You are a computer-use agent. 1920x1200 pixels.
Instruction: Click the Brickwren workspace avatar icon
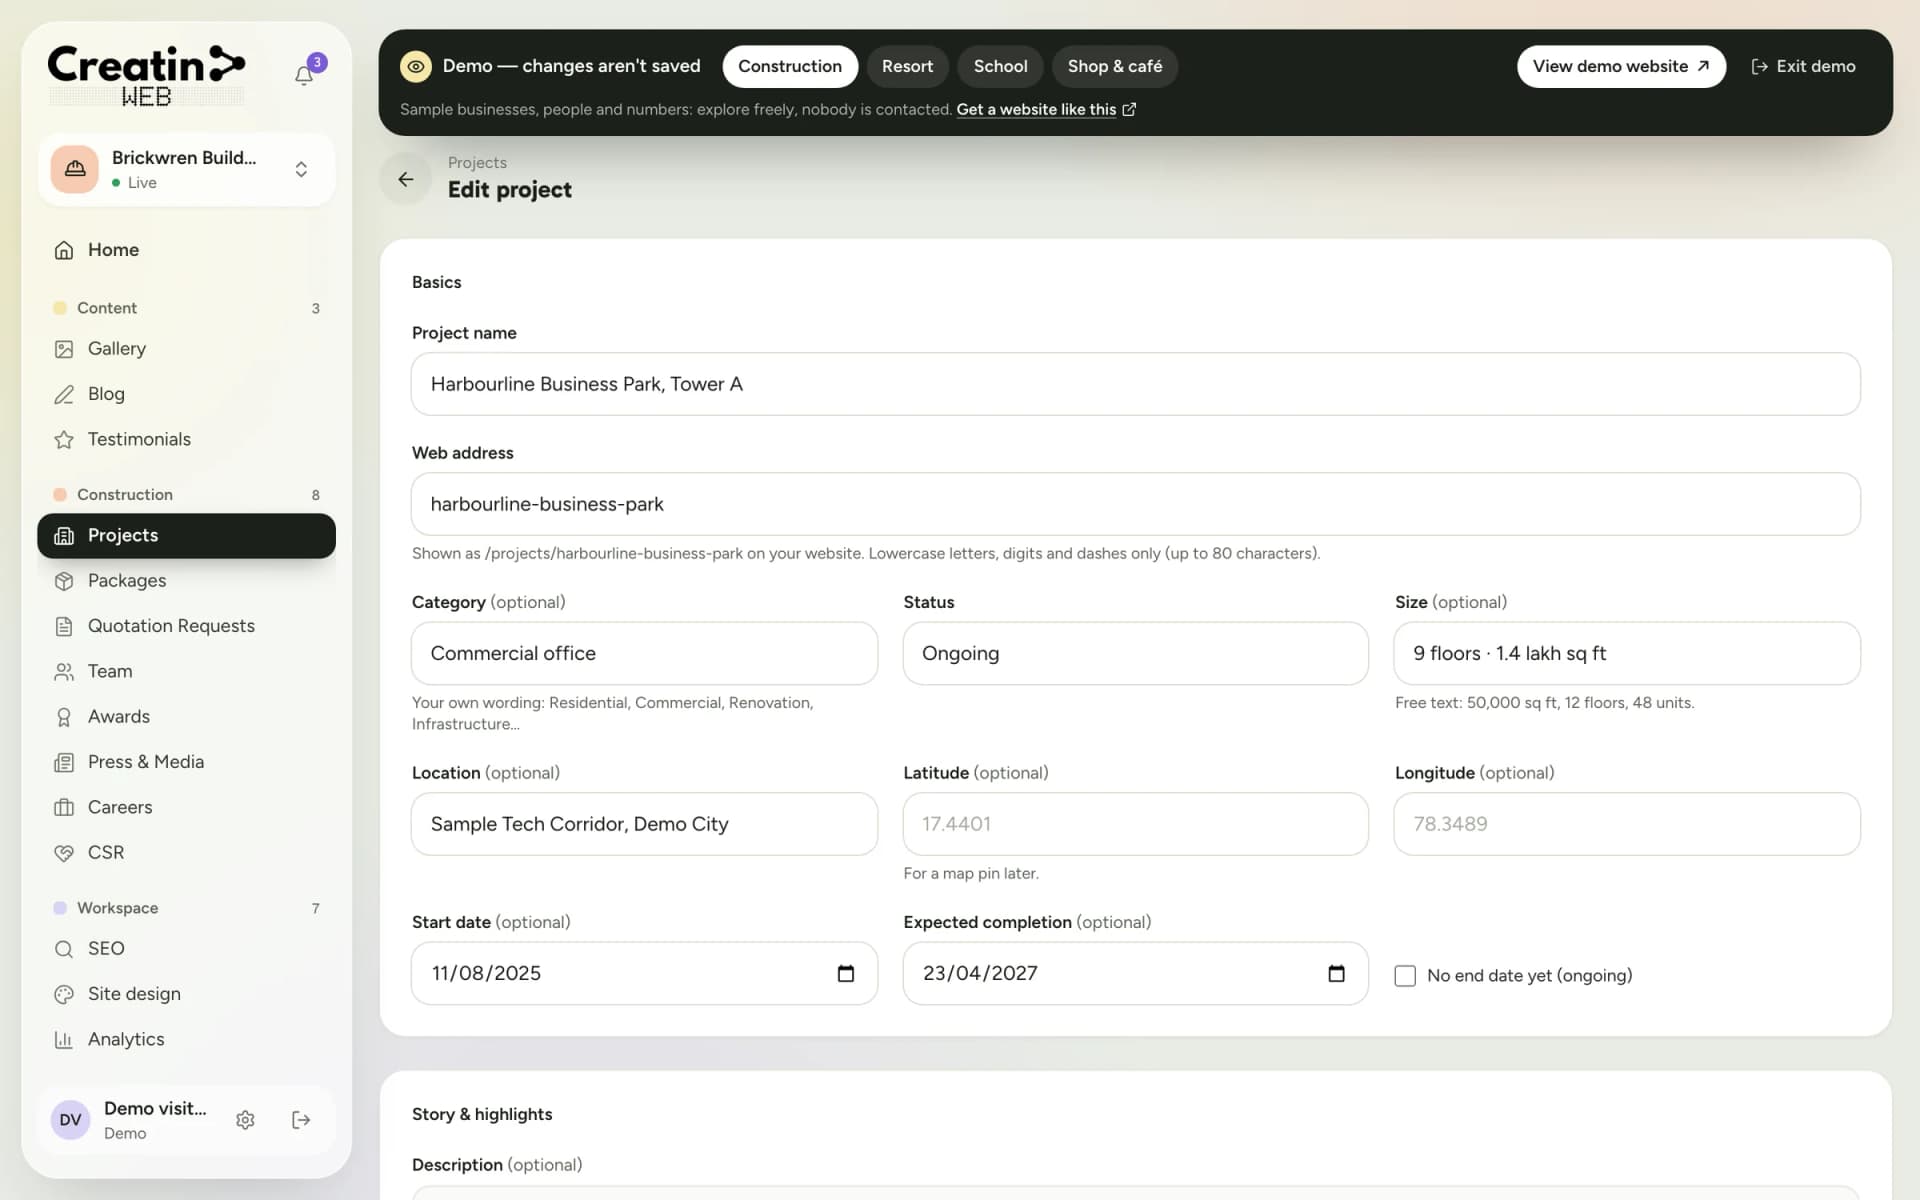pyautogui.click(x=75, y=169)
